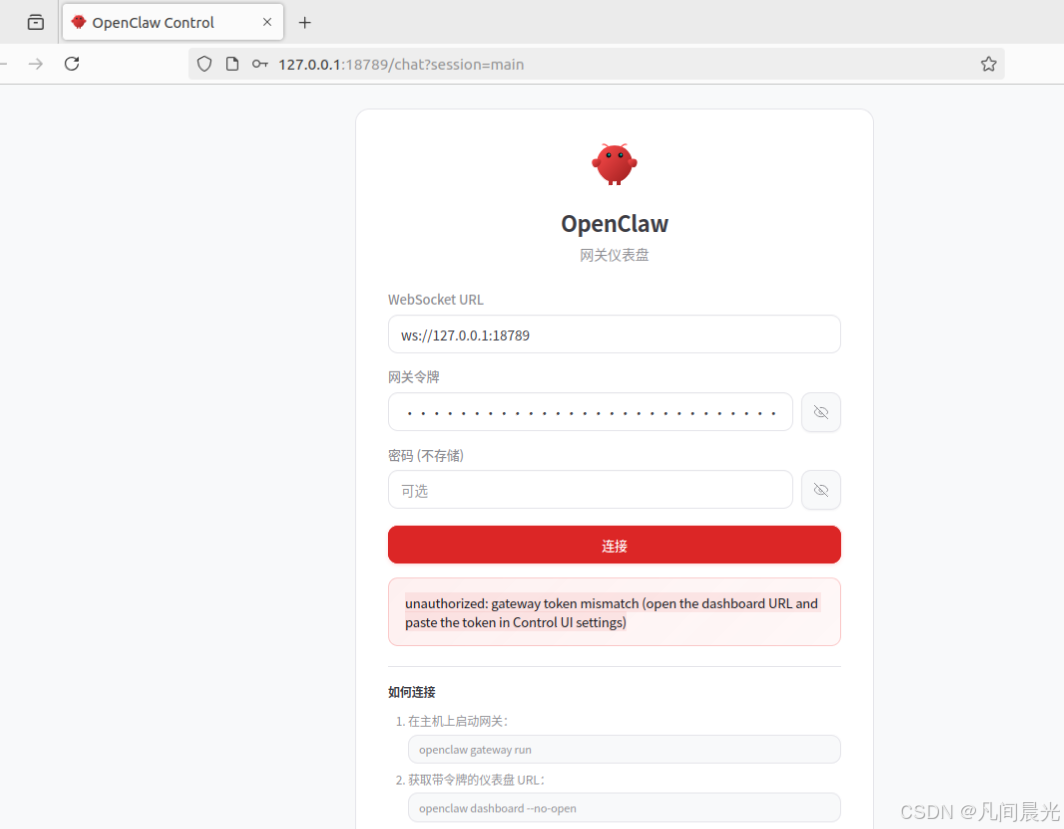Reload the current page
The height and width of the screenshot is (829, 1064).
coord(72,64)
